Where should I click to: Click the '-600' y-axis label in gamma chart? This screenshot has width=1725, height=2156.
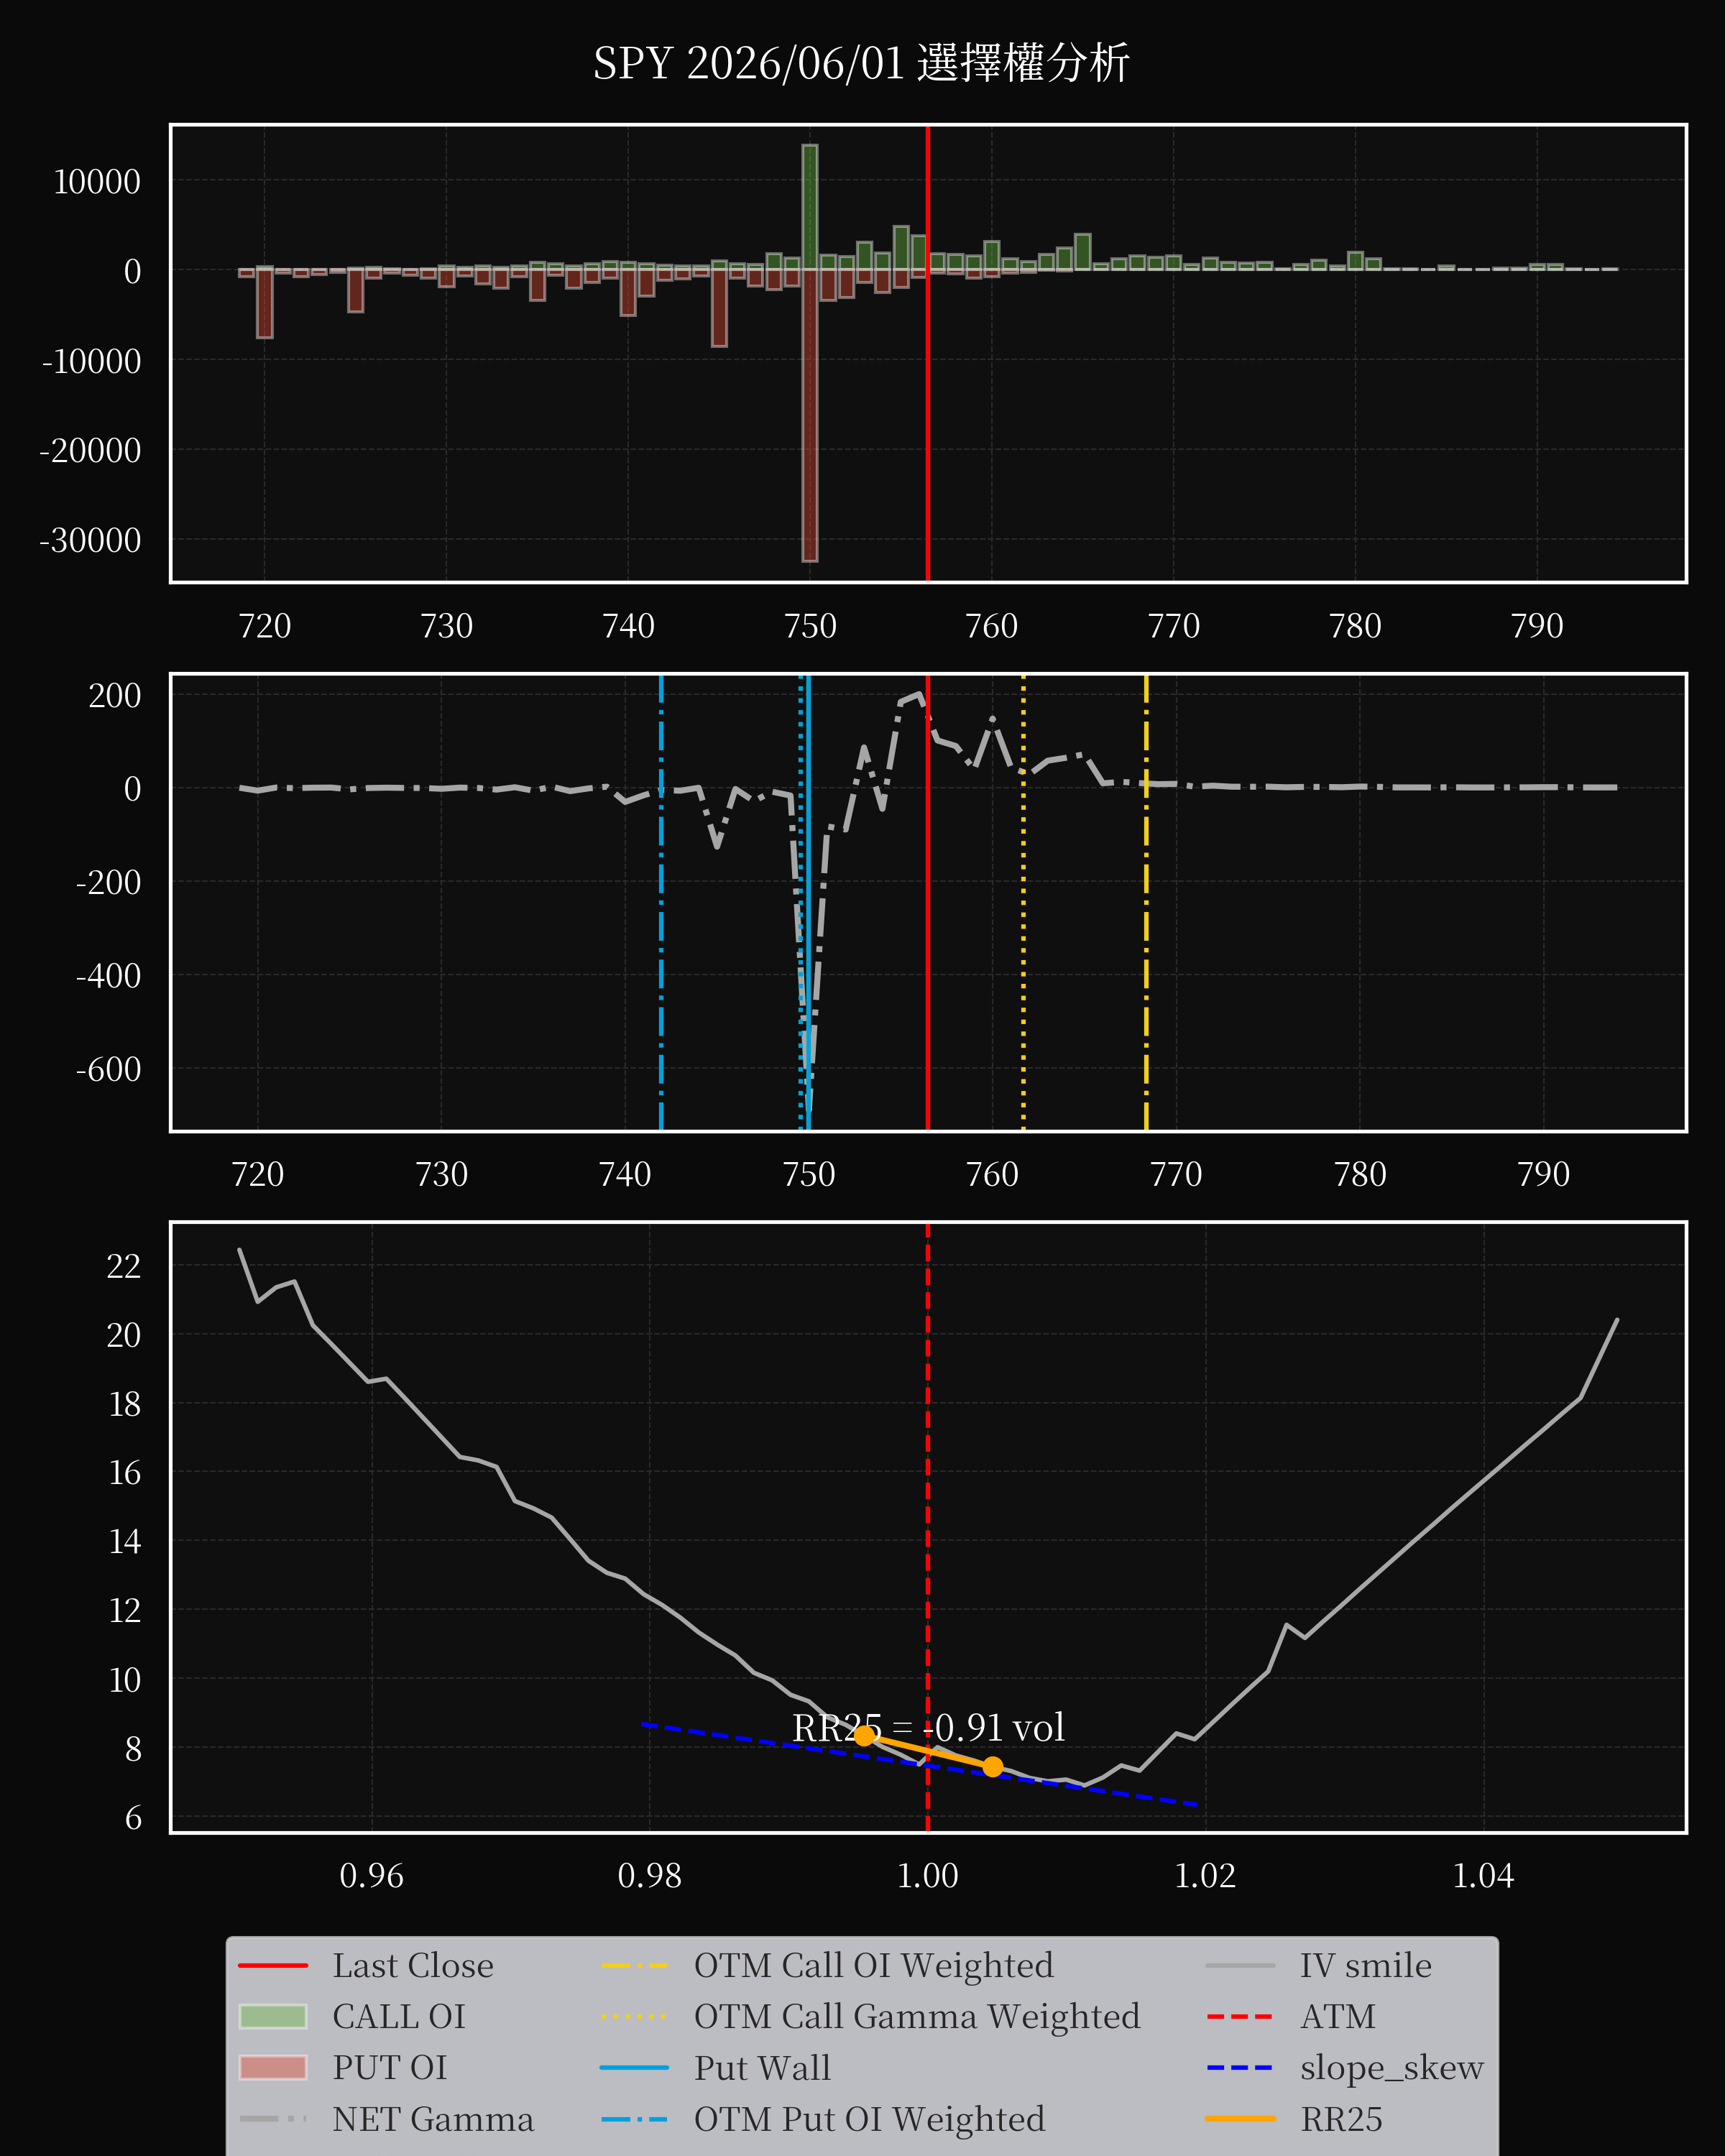pos(108,1070)
